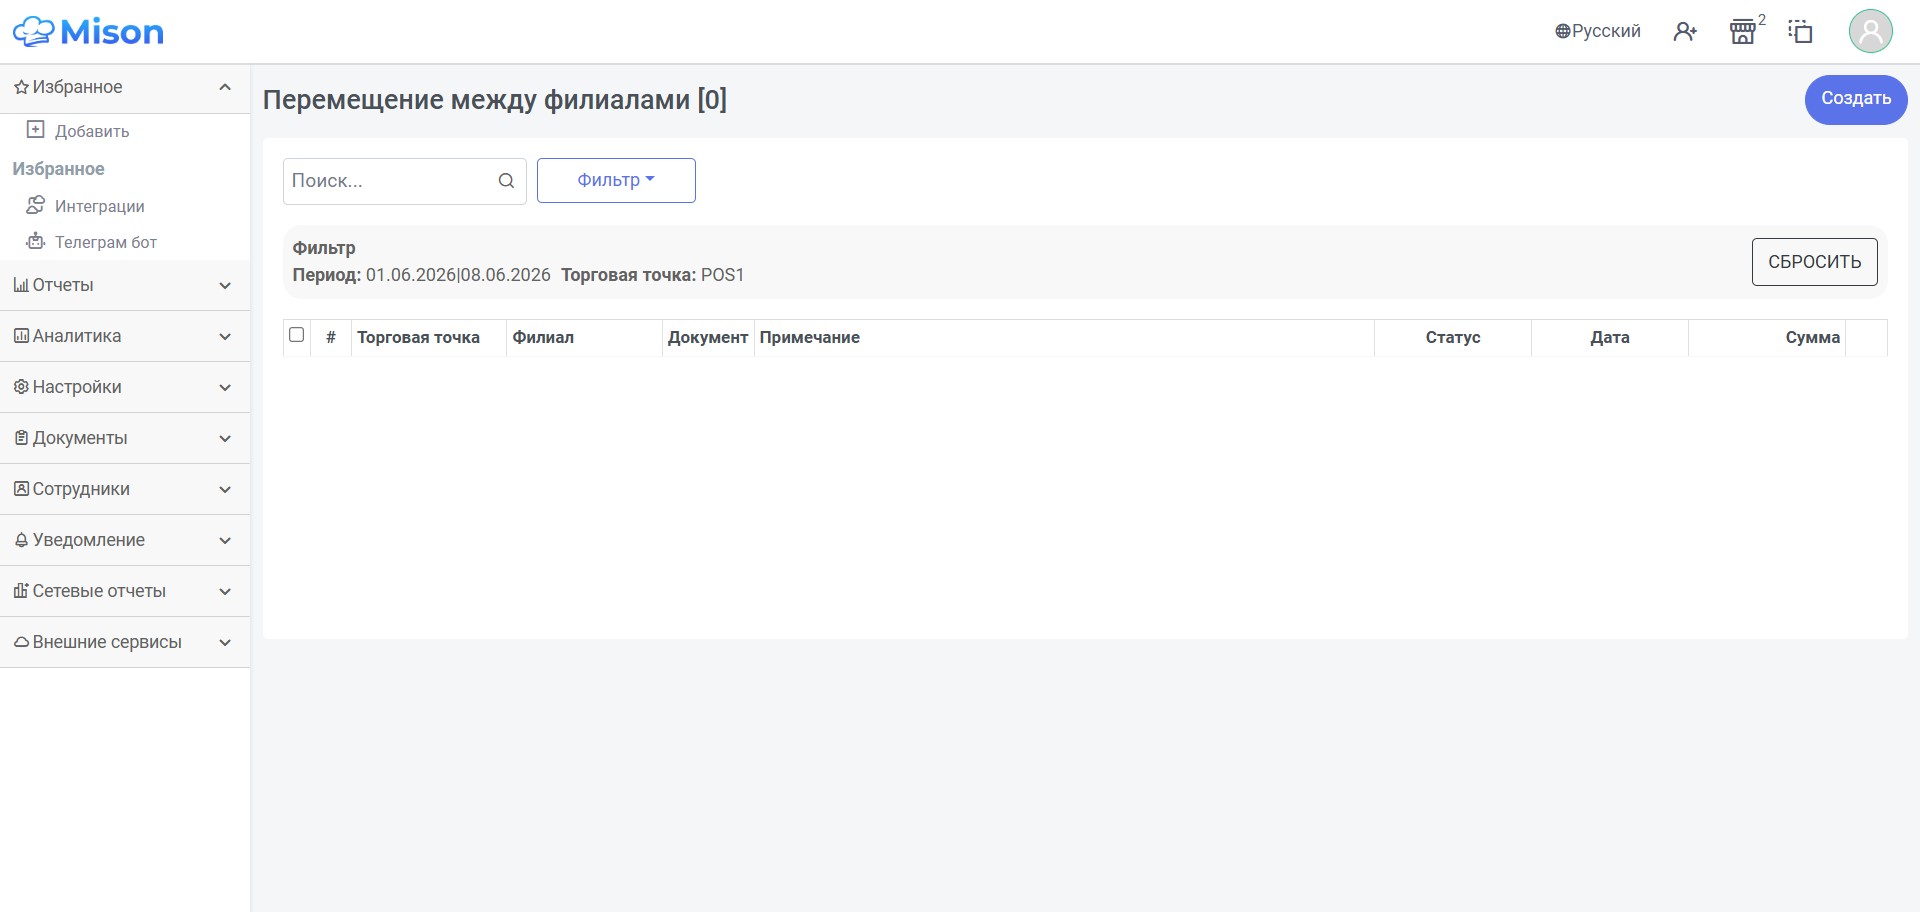The height and width of the screenshot is (912, 1920).
Task: Open Интеграции from favorites
Action: [99, 206]
